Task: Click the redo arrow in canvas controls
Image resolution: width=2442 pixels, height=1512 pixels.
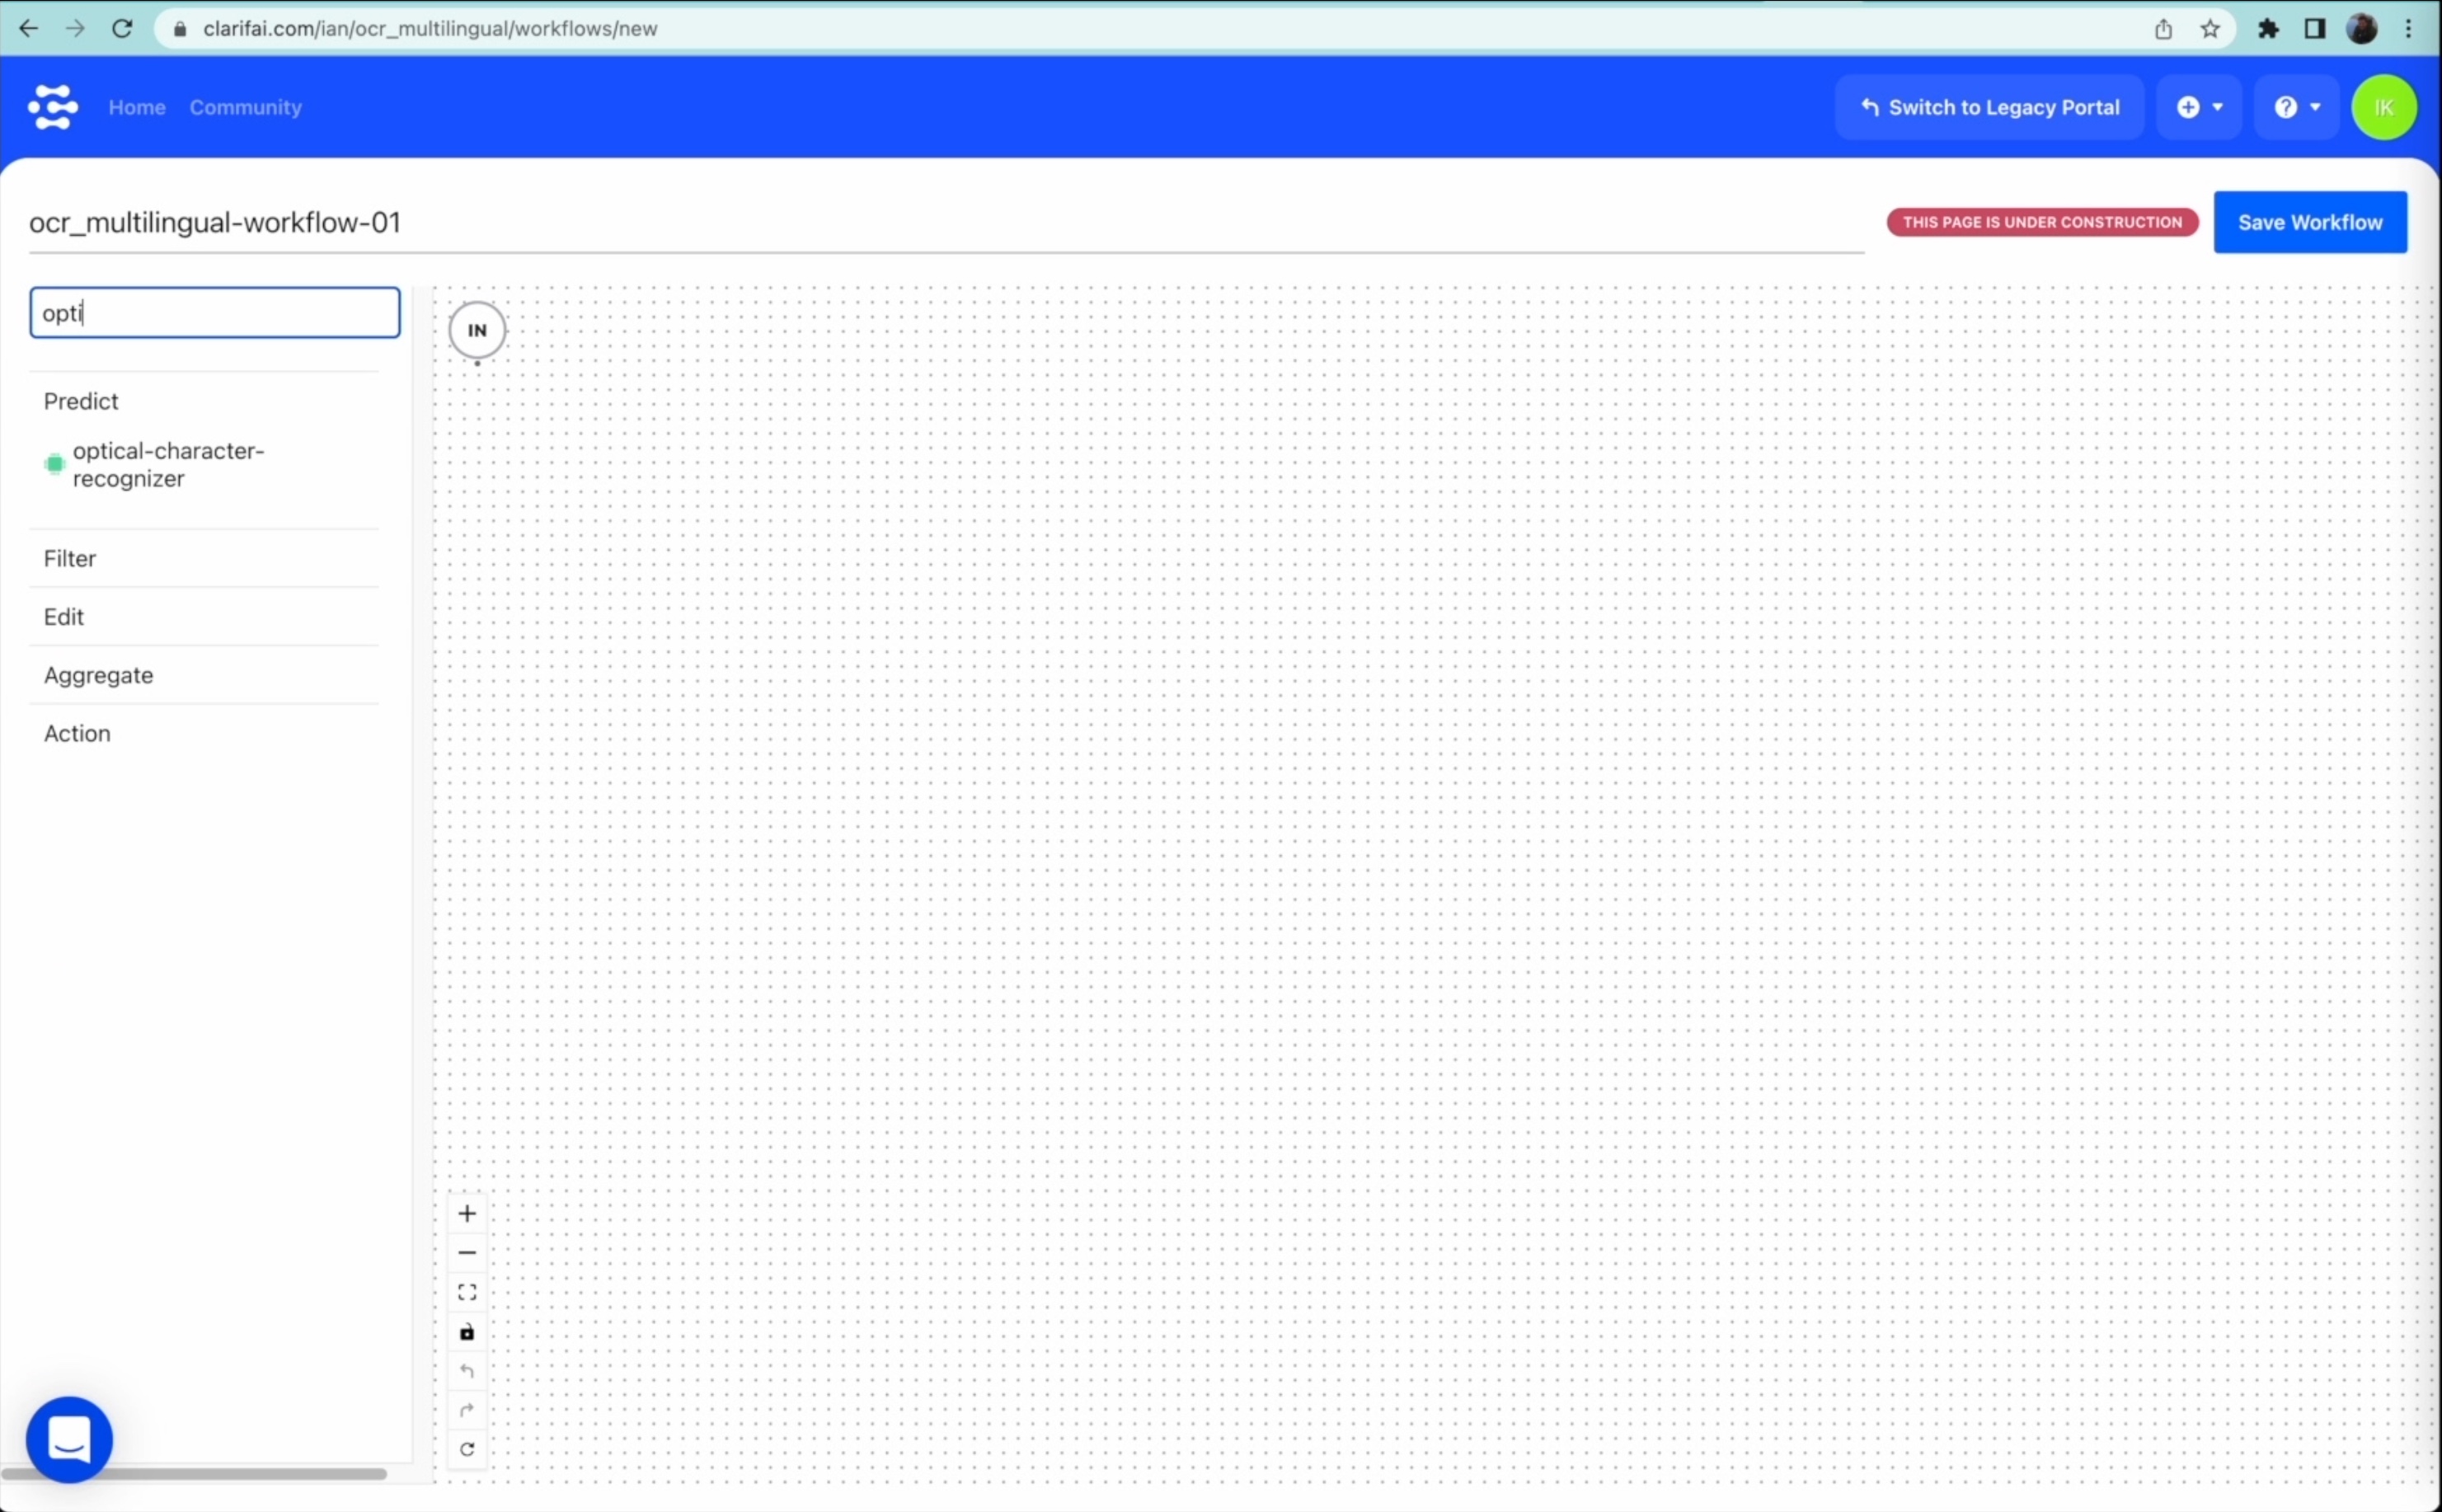Action: (x=467, y=1410)
